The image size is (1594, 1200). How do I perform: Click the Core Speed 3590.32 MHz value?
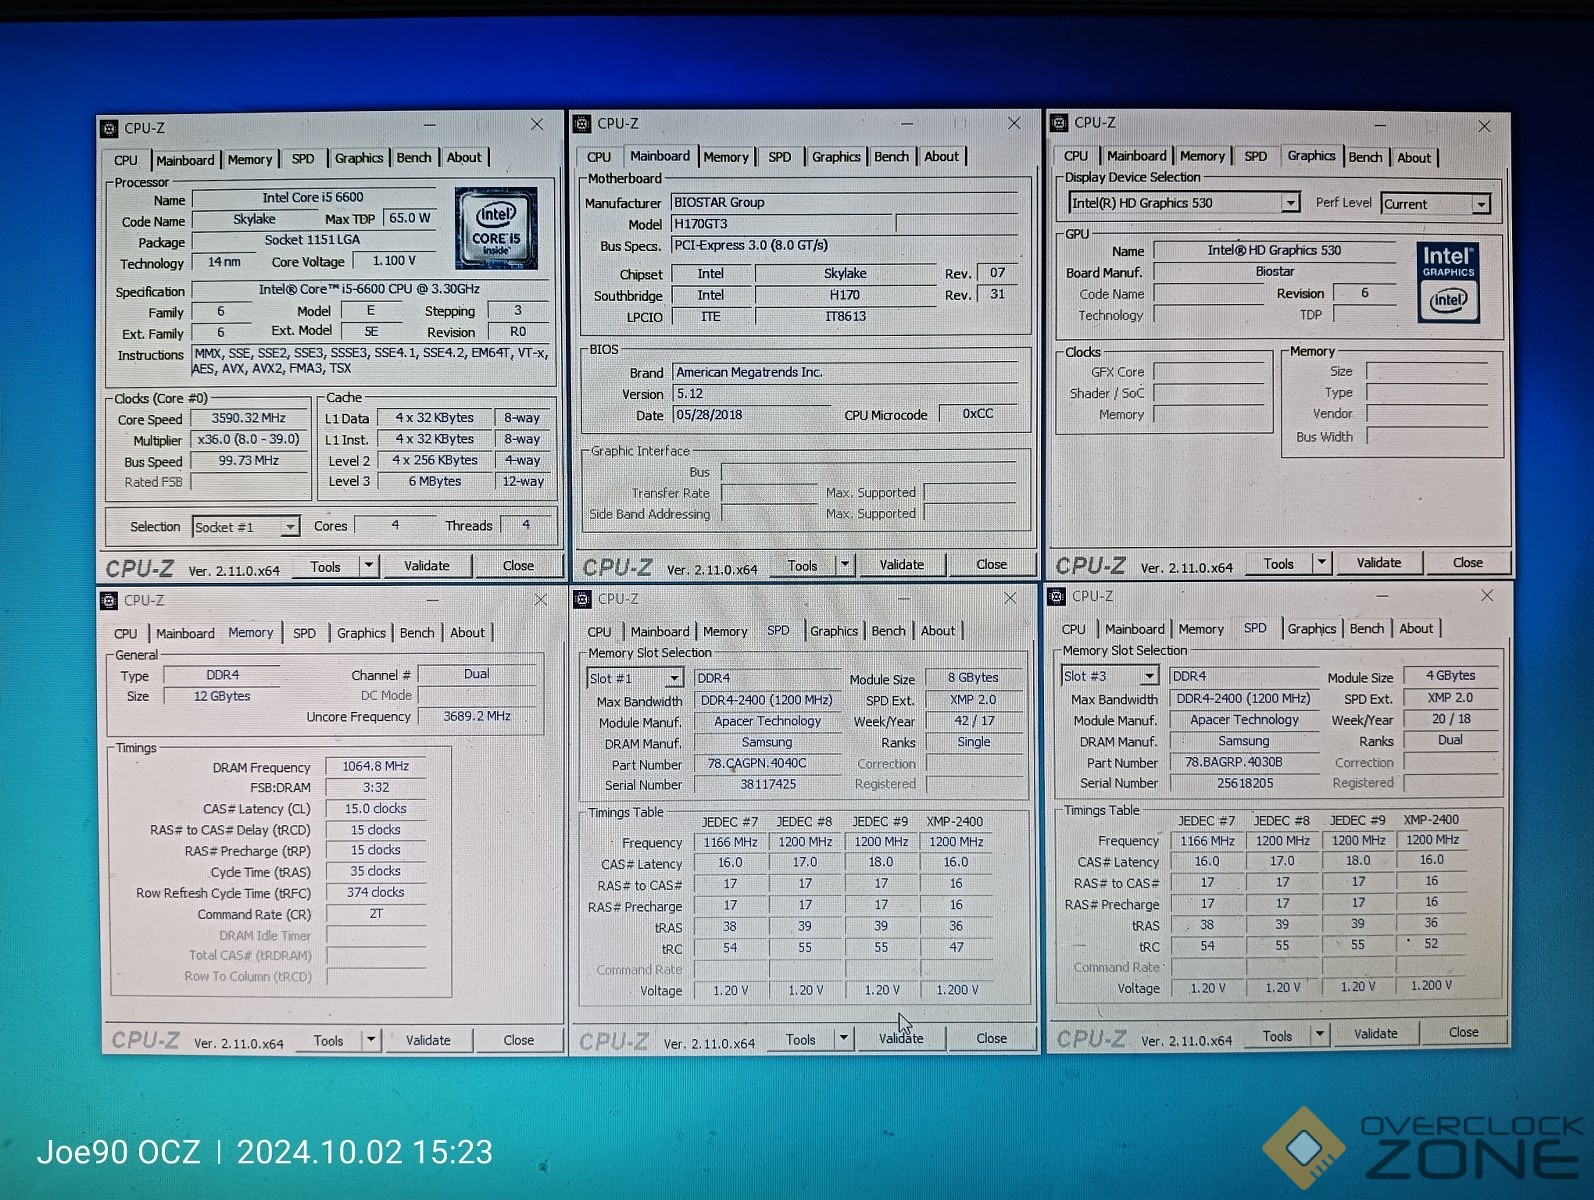pyautogui.click(x=249, y=419)
